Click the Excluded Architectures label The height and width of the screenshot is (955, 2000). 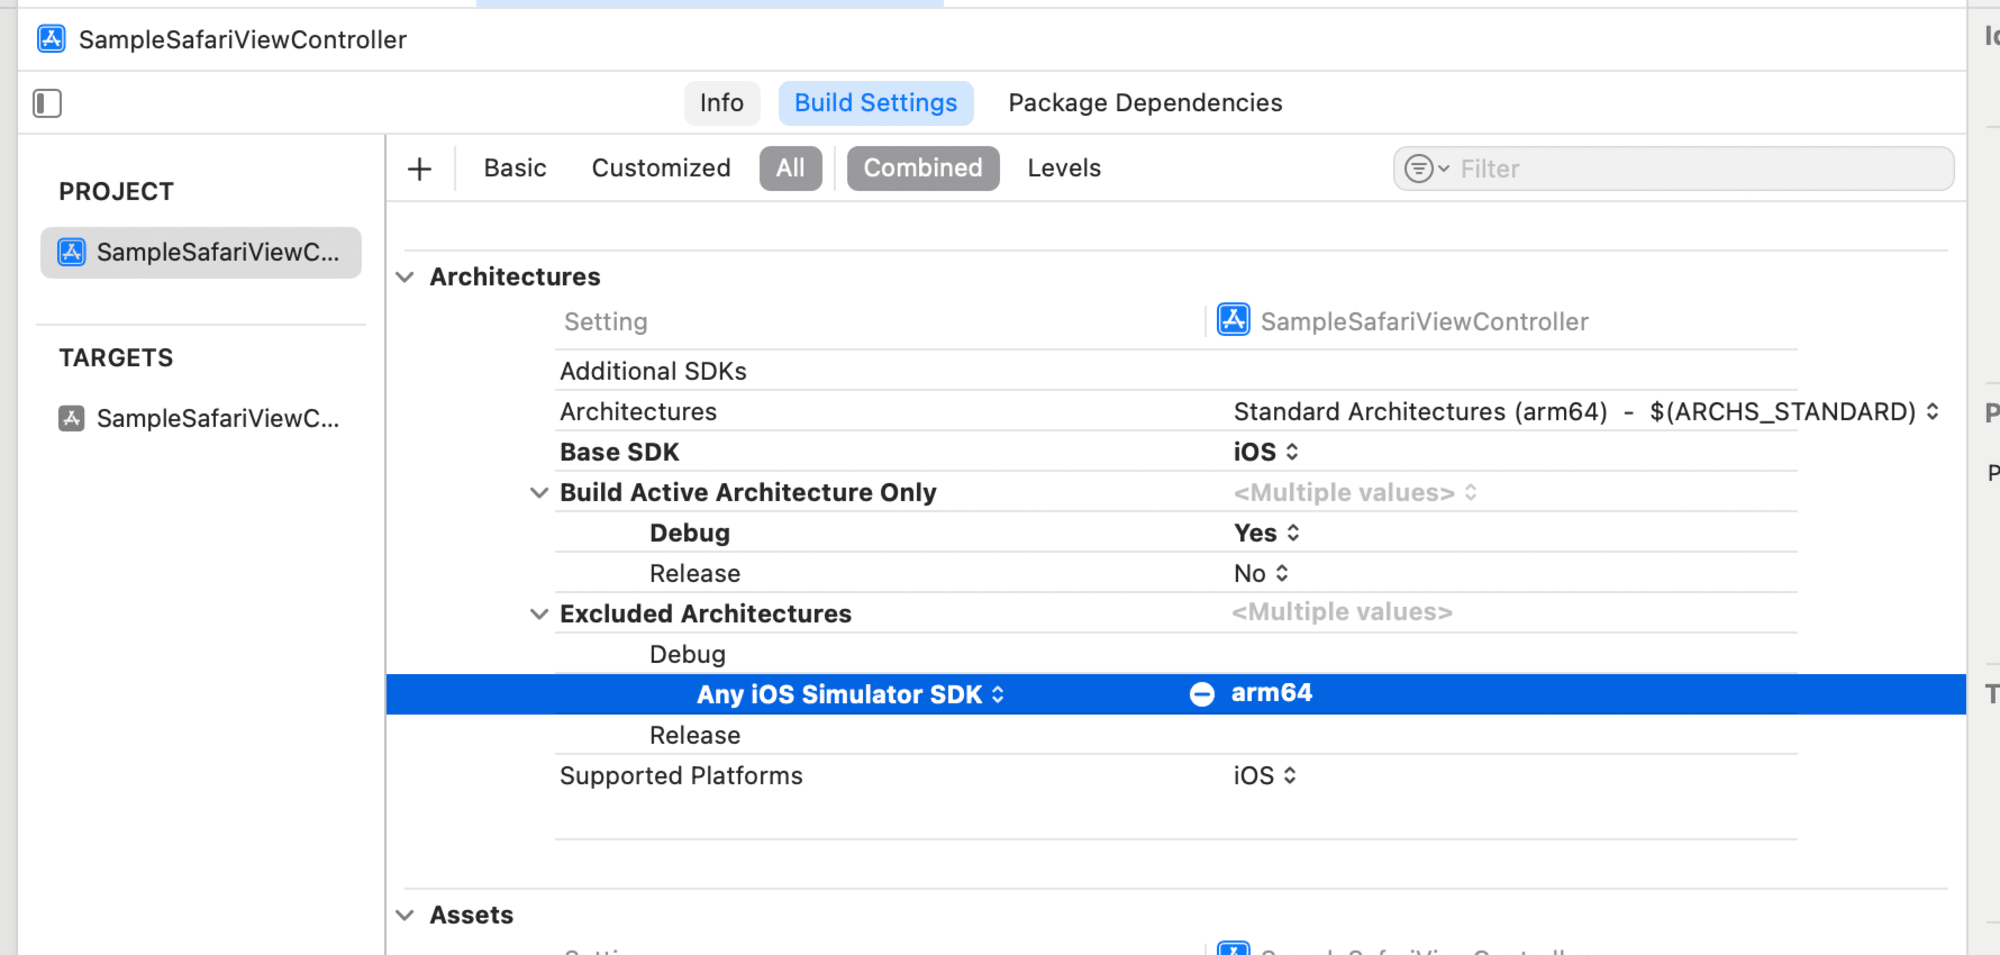[705, 614]
